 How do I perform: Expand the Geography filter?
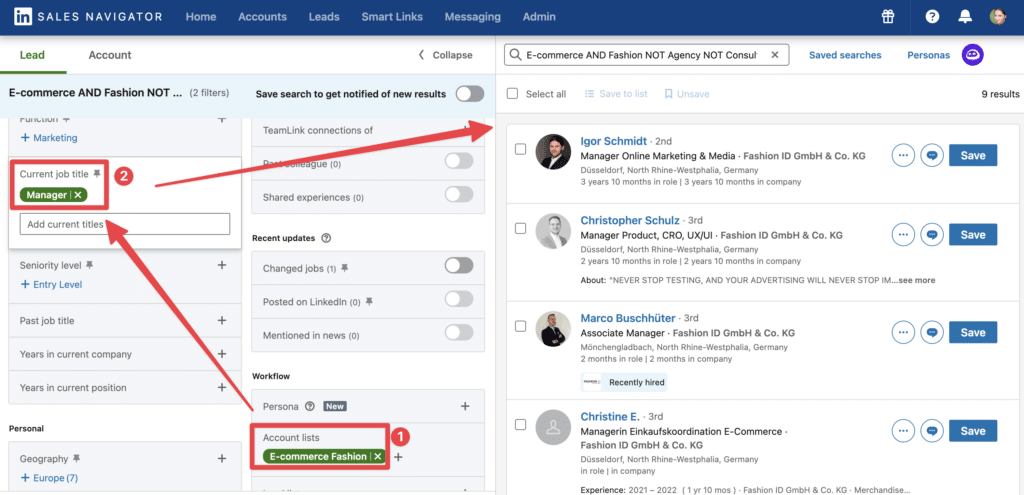tap(222, 458)
